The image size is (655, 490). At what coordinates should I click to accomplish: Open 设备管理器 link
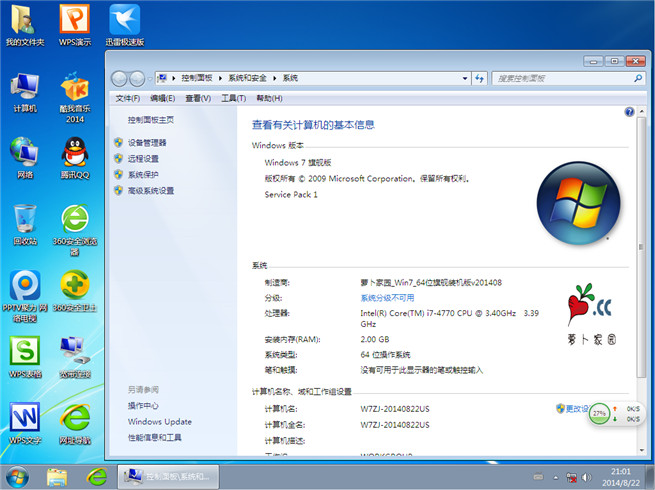click(147, 143)
